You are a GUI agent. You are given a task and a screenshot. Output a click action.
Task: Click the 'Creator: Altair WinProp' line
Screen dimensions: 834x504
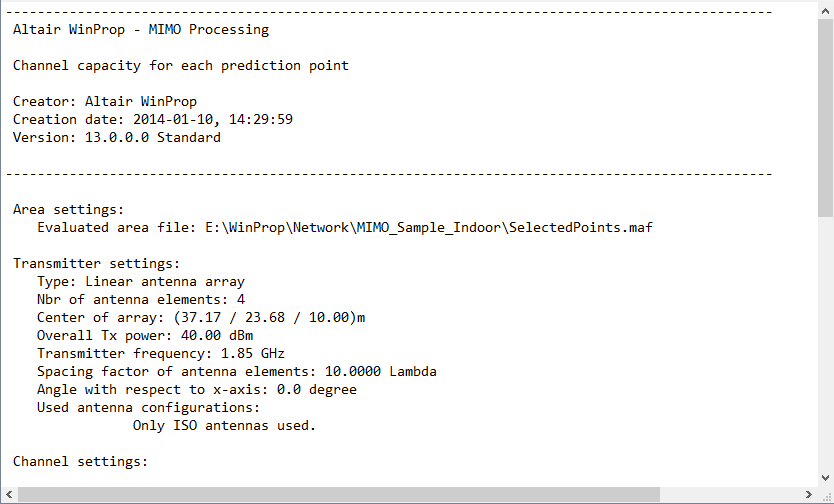point(105,102)
